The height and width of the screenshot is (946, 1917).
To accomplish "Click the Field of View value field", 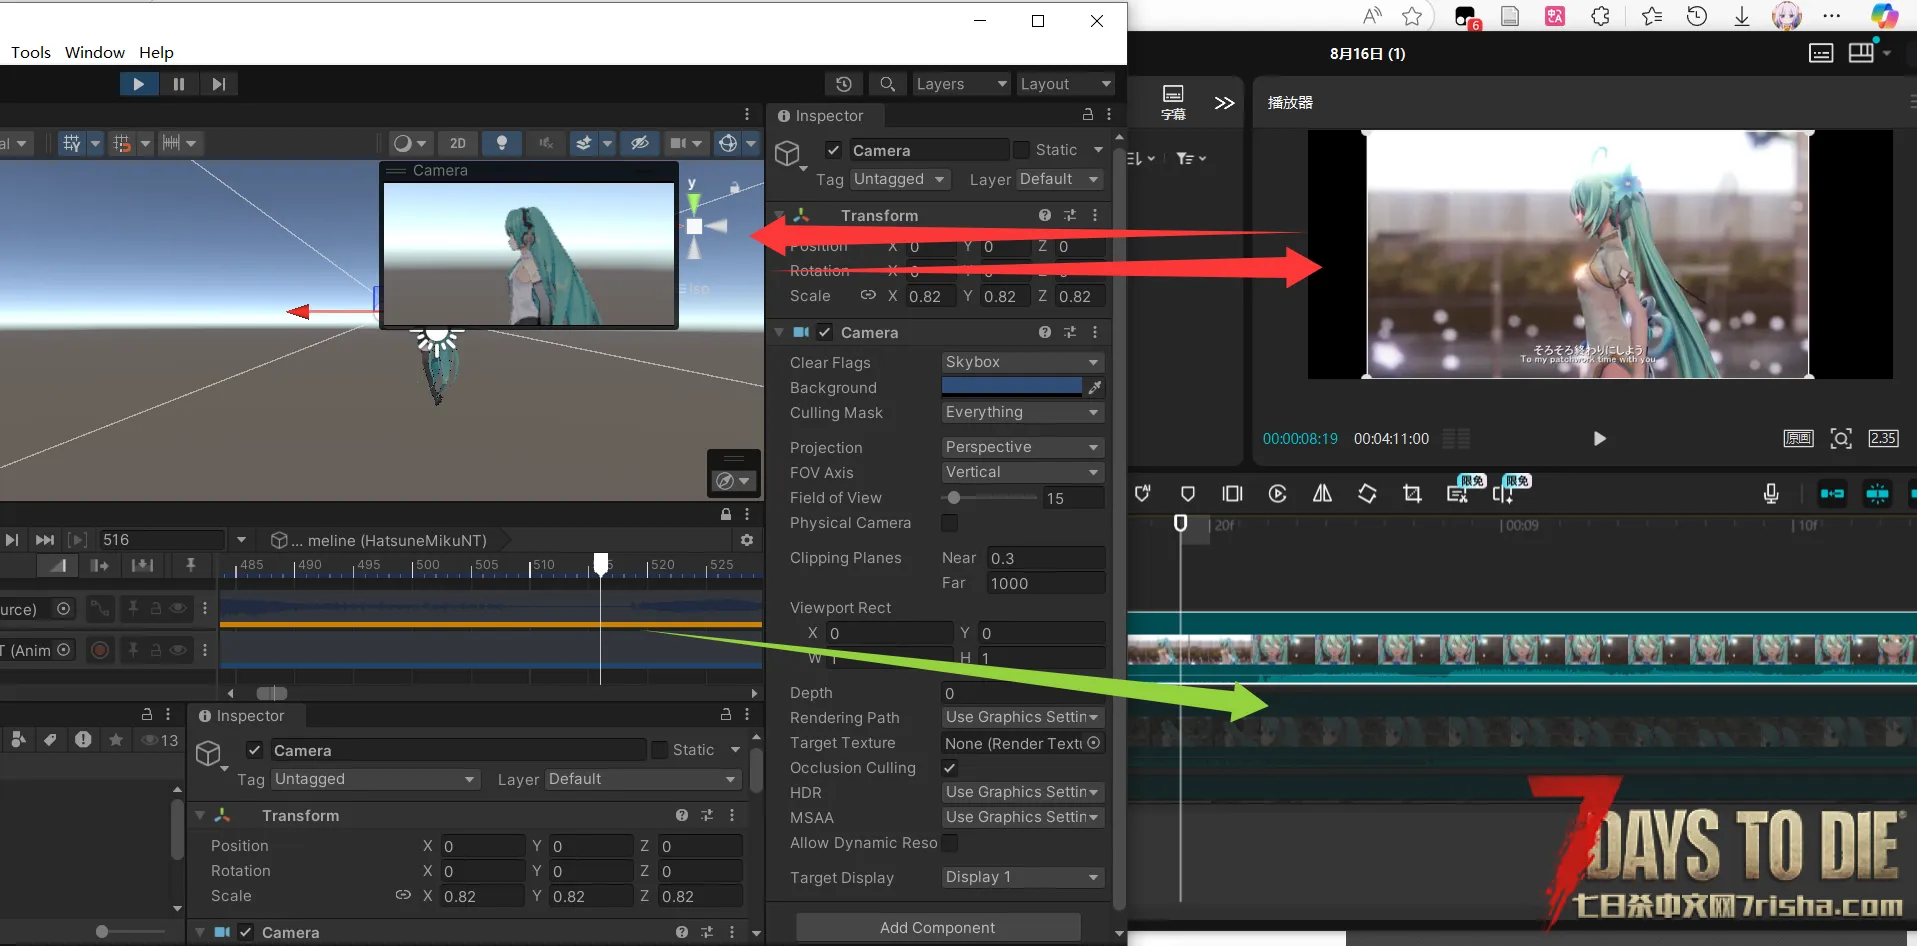I will click(1074, 498).
